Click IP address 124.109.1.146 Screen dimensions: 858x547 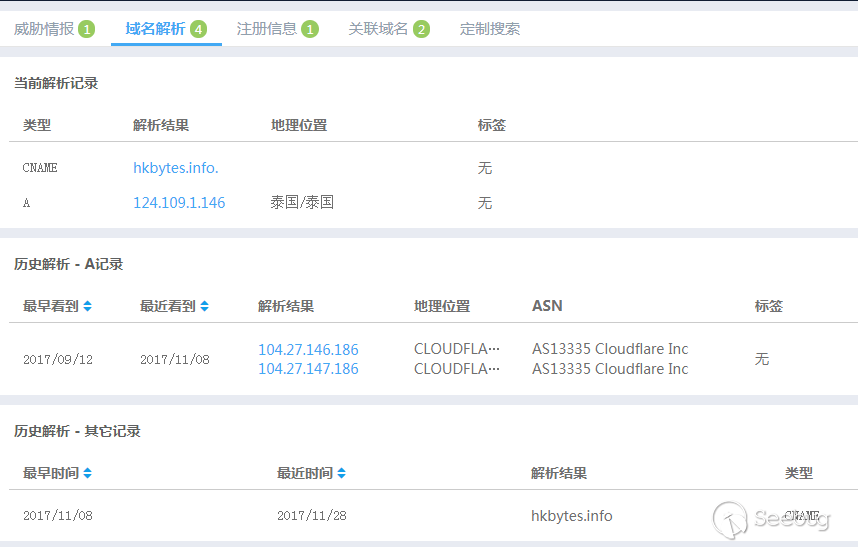(x=179, y=203)
